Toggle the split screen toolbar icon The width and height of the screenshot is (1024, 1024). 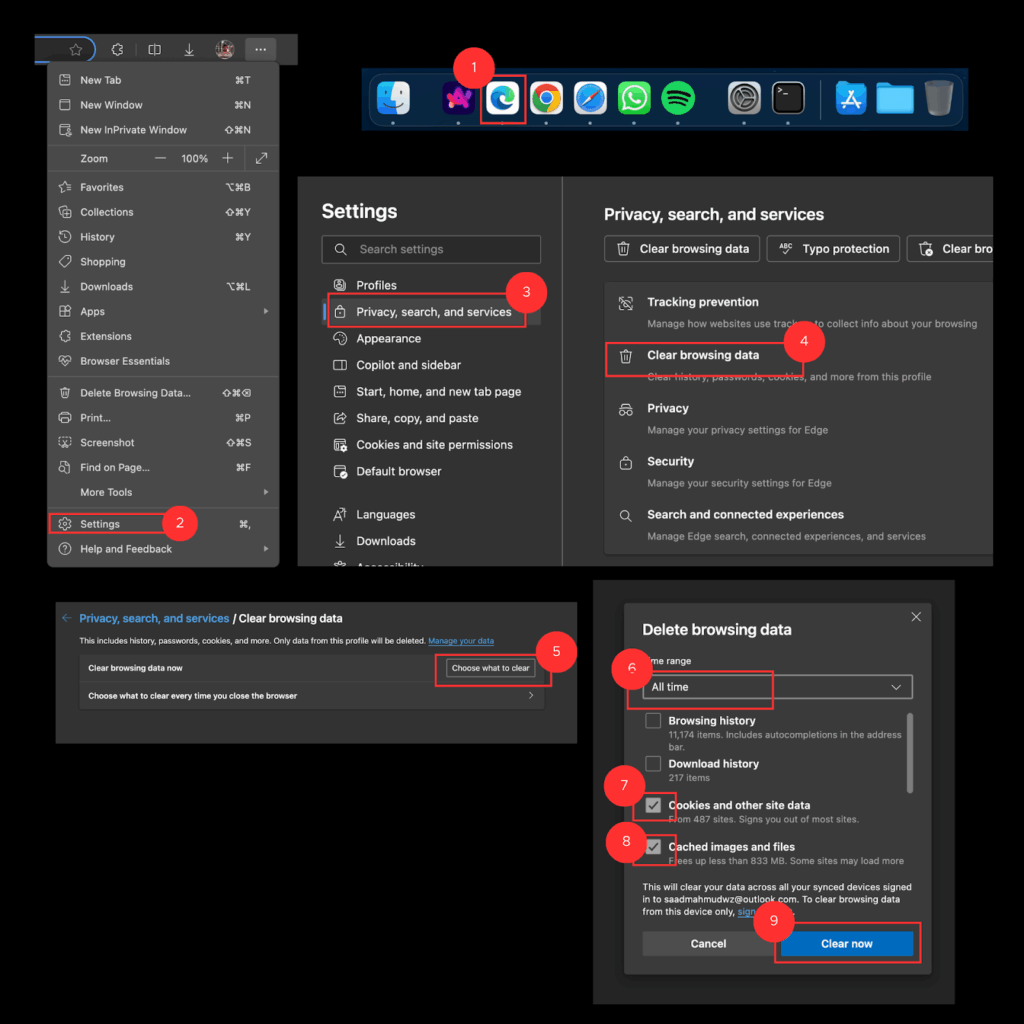(x=155, y=50)
